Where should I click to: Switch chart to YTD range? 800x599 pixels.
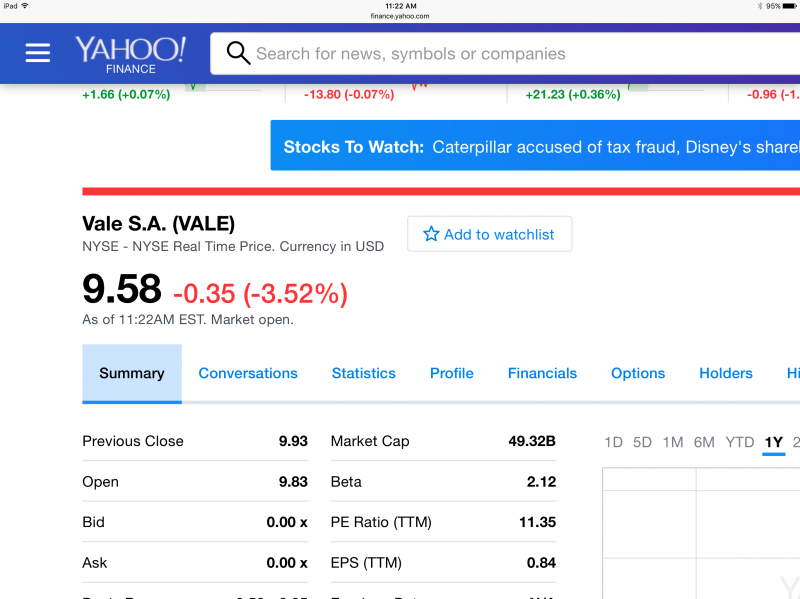[739, 442]
